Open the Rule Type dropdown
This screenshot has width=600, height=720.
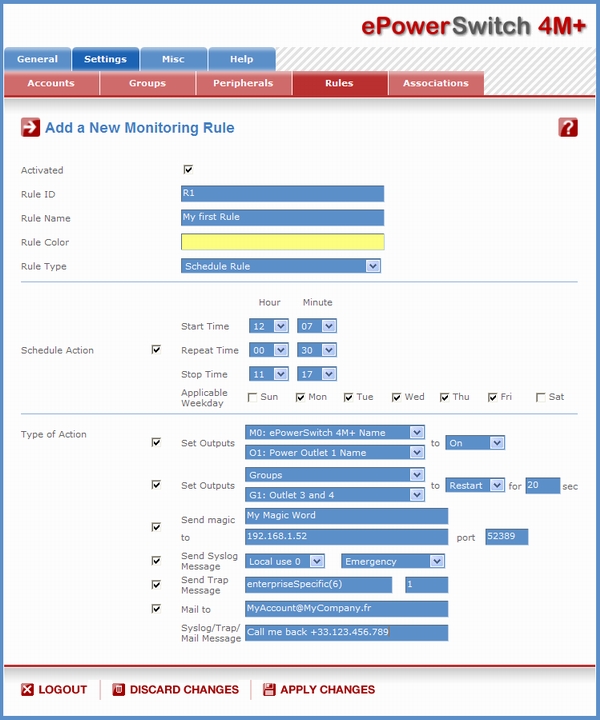(x=280, y=266)
